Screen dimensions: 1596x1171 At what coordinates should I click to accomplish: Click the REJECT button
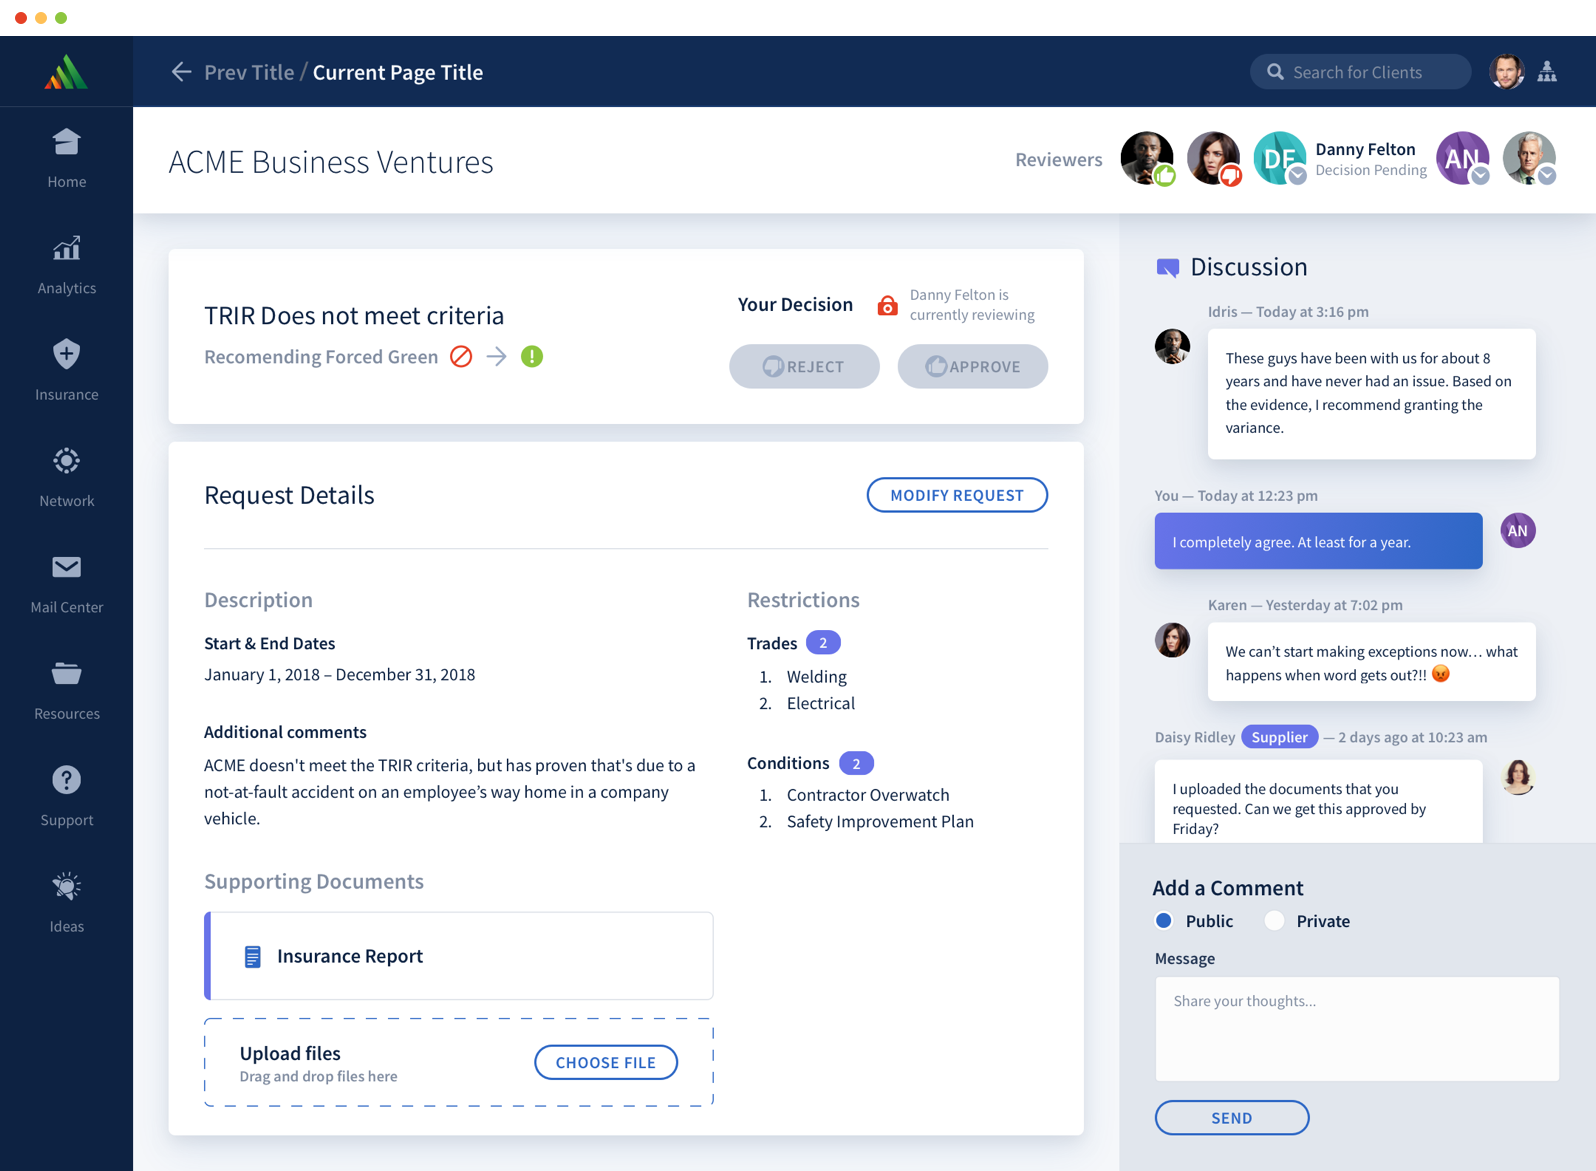click(804, 366)
